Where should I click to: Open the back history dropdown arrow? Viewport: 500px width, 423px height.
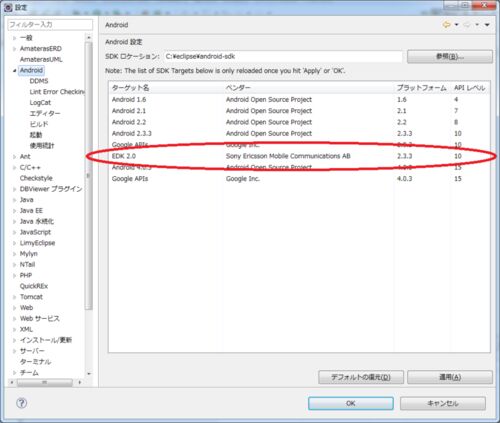[x=457, y=25]
